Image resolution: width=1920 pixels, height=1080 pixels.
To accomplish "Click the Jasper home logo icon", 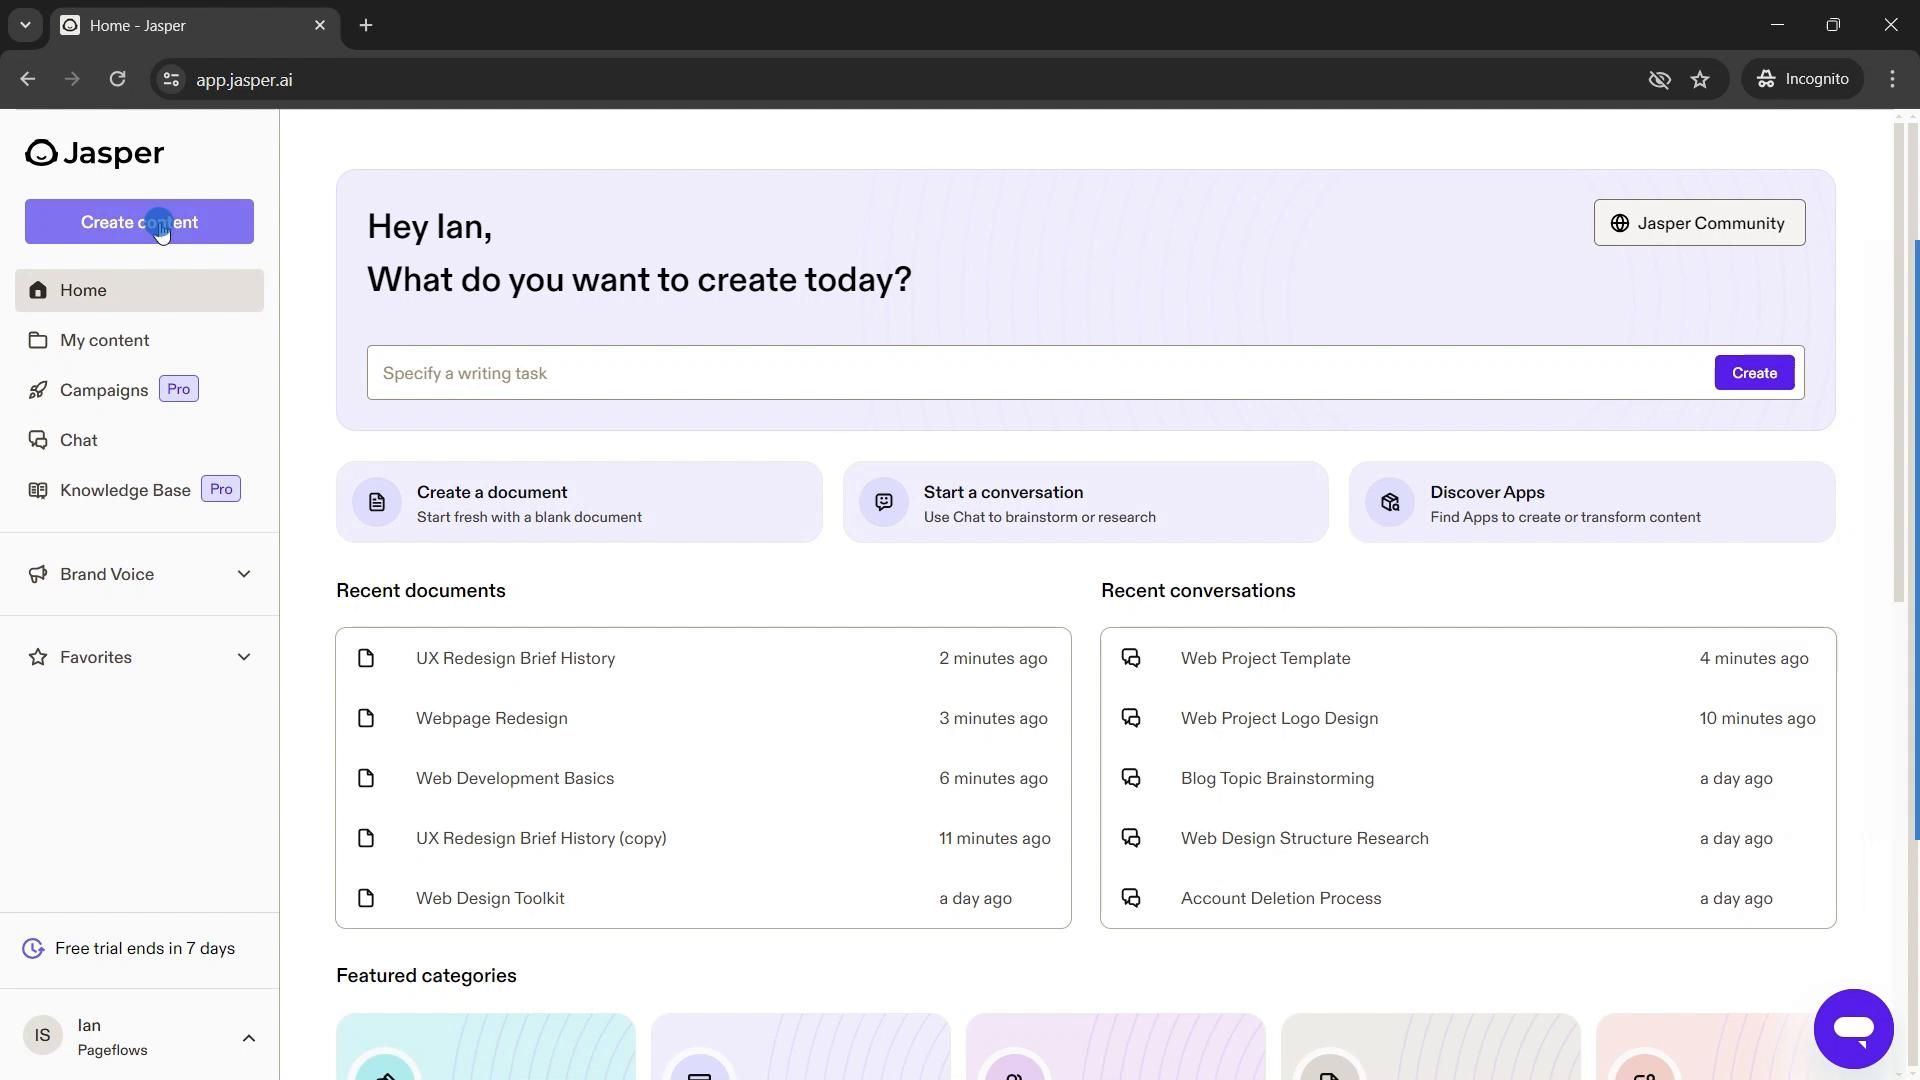I will pos(40,150).
